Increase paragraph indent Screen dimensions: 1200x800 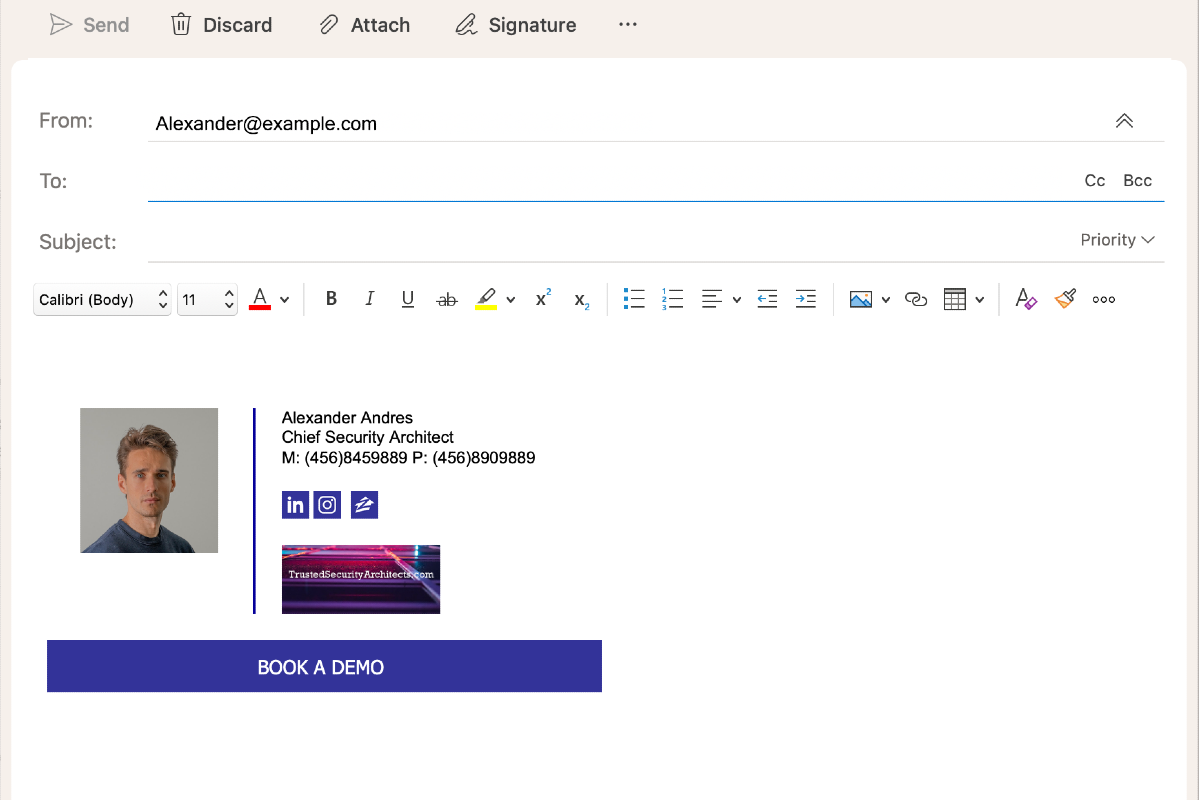point(806,299)
